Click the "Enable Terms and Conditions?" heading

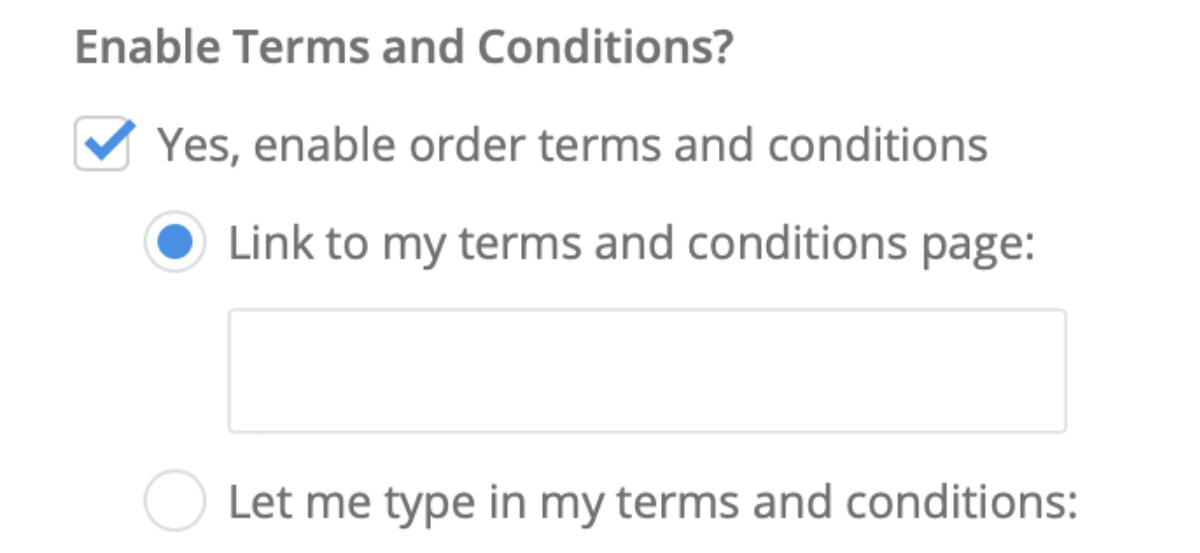[x=405, y=48]
